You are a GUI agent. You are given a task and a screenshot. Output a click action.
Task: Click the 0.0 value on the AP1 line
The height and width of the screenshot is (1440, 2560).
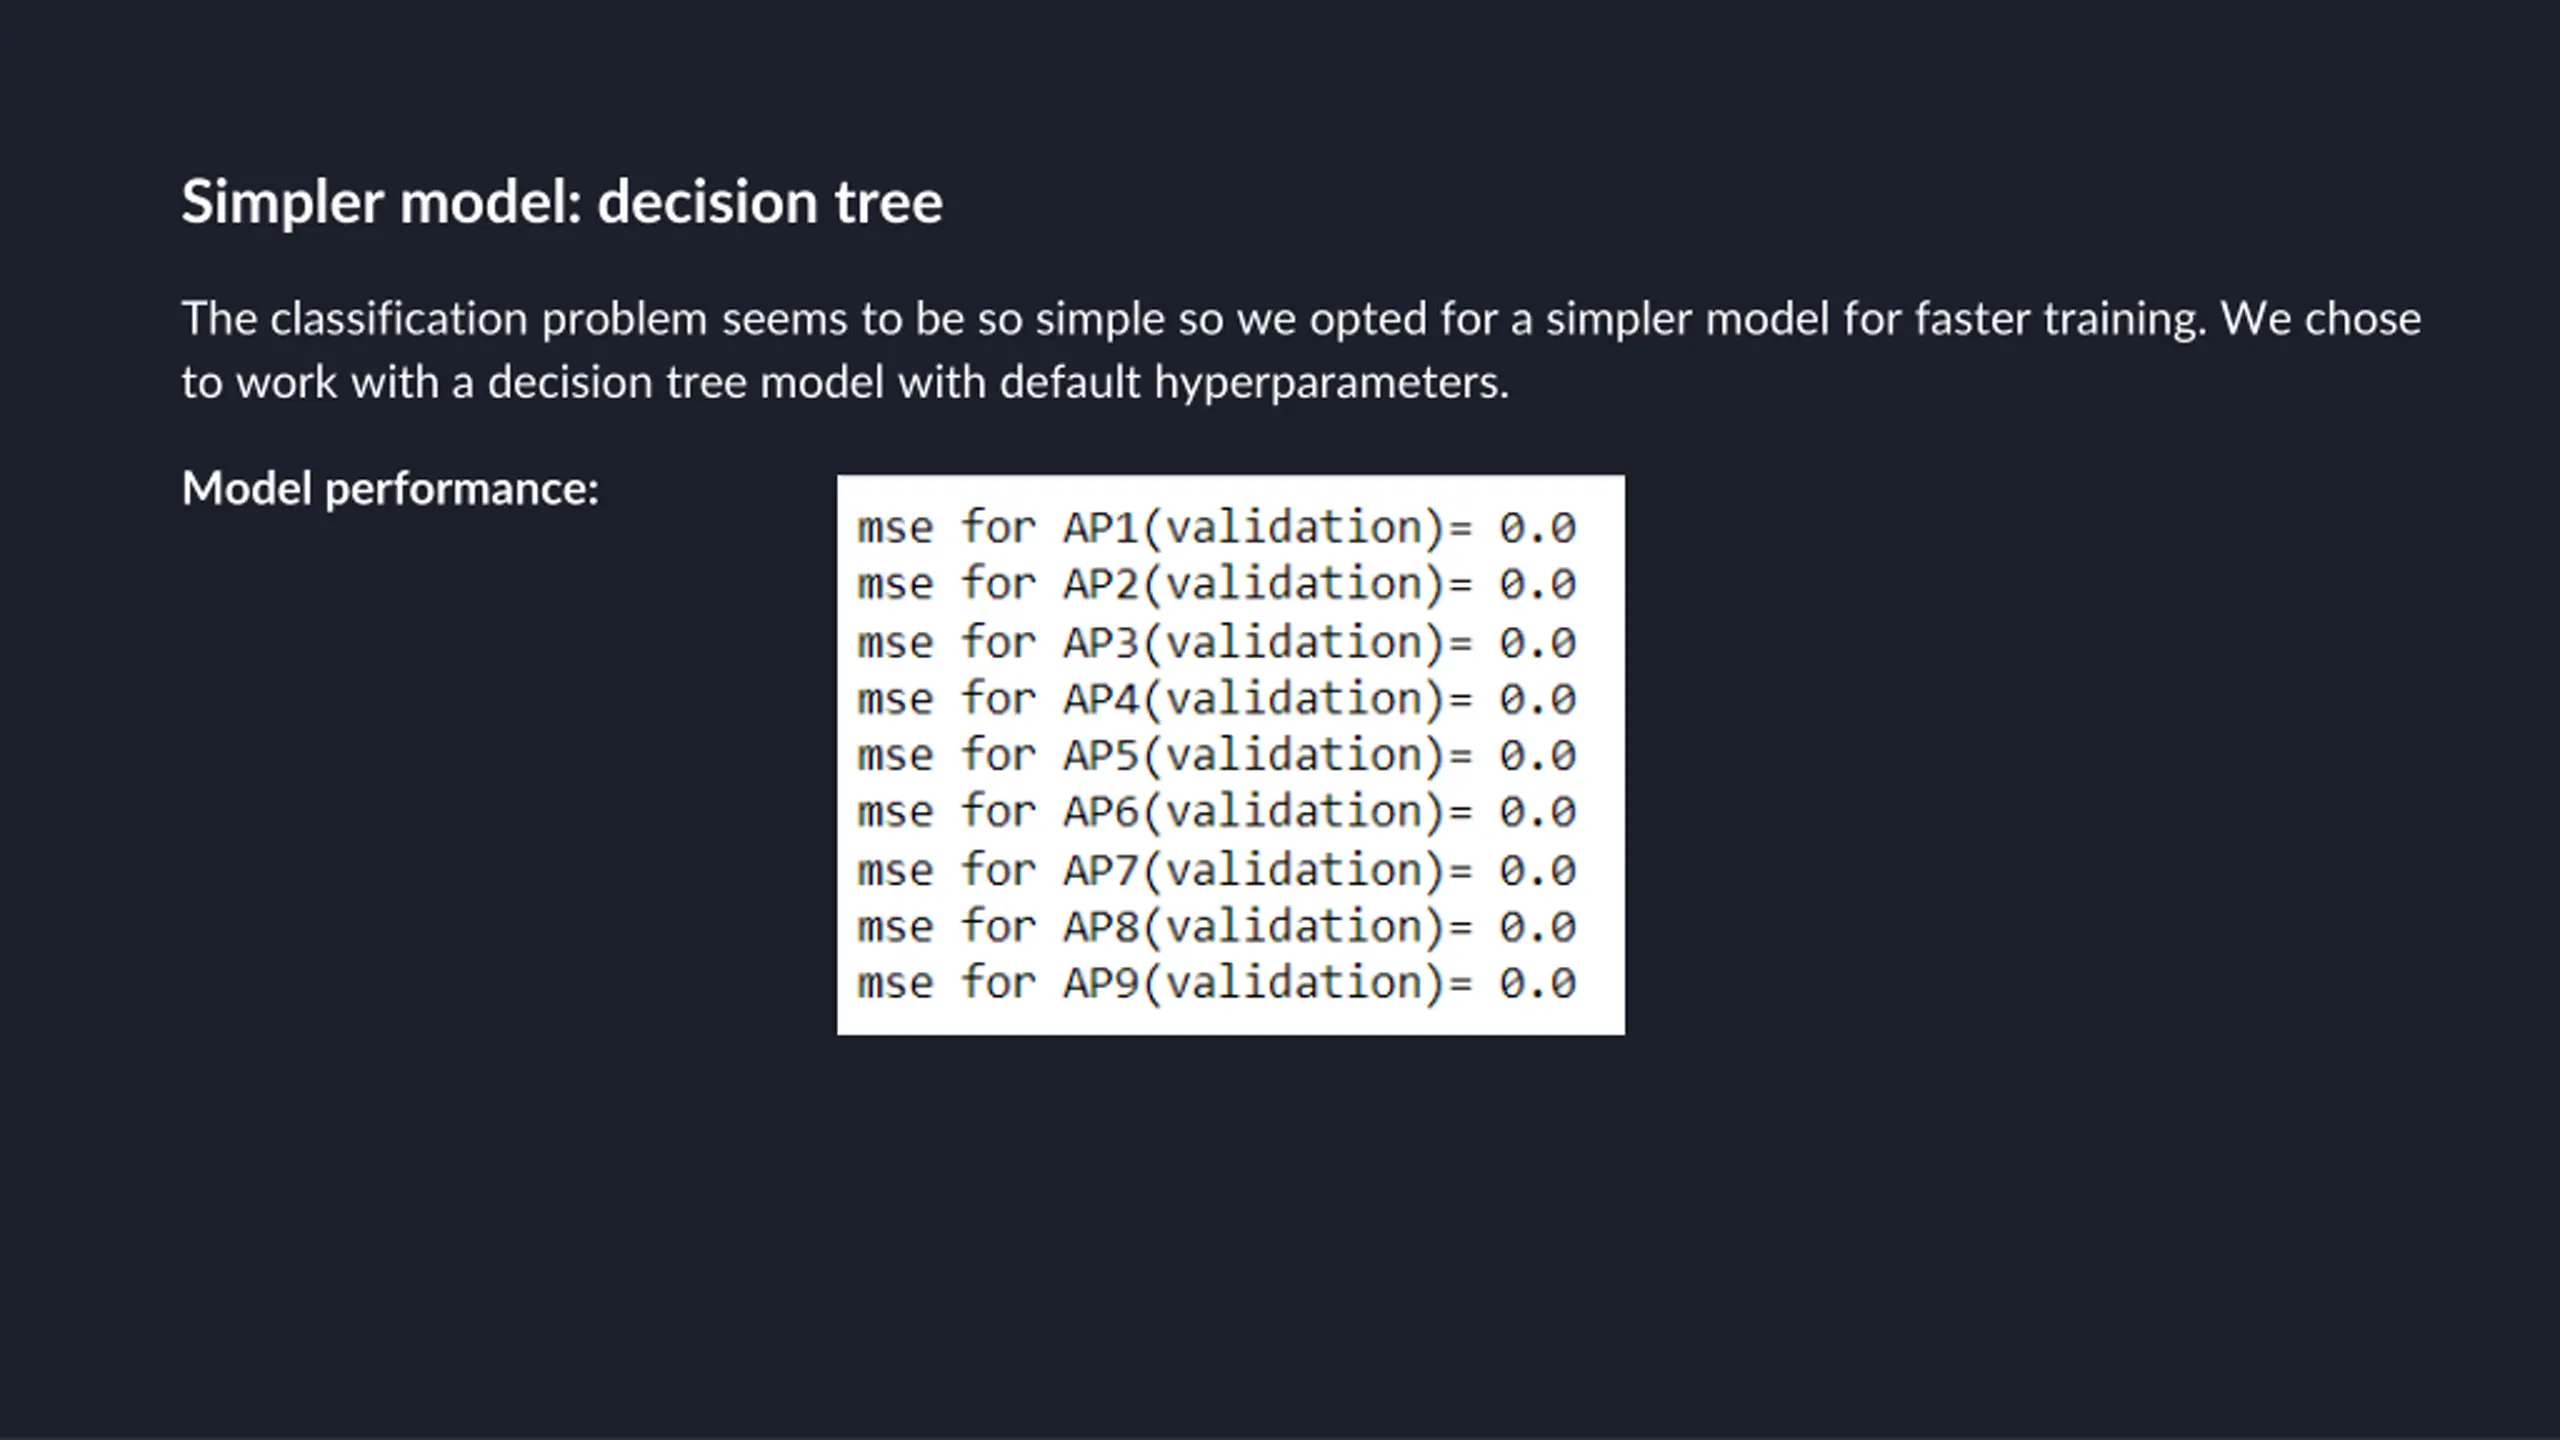point(1538,528)
